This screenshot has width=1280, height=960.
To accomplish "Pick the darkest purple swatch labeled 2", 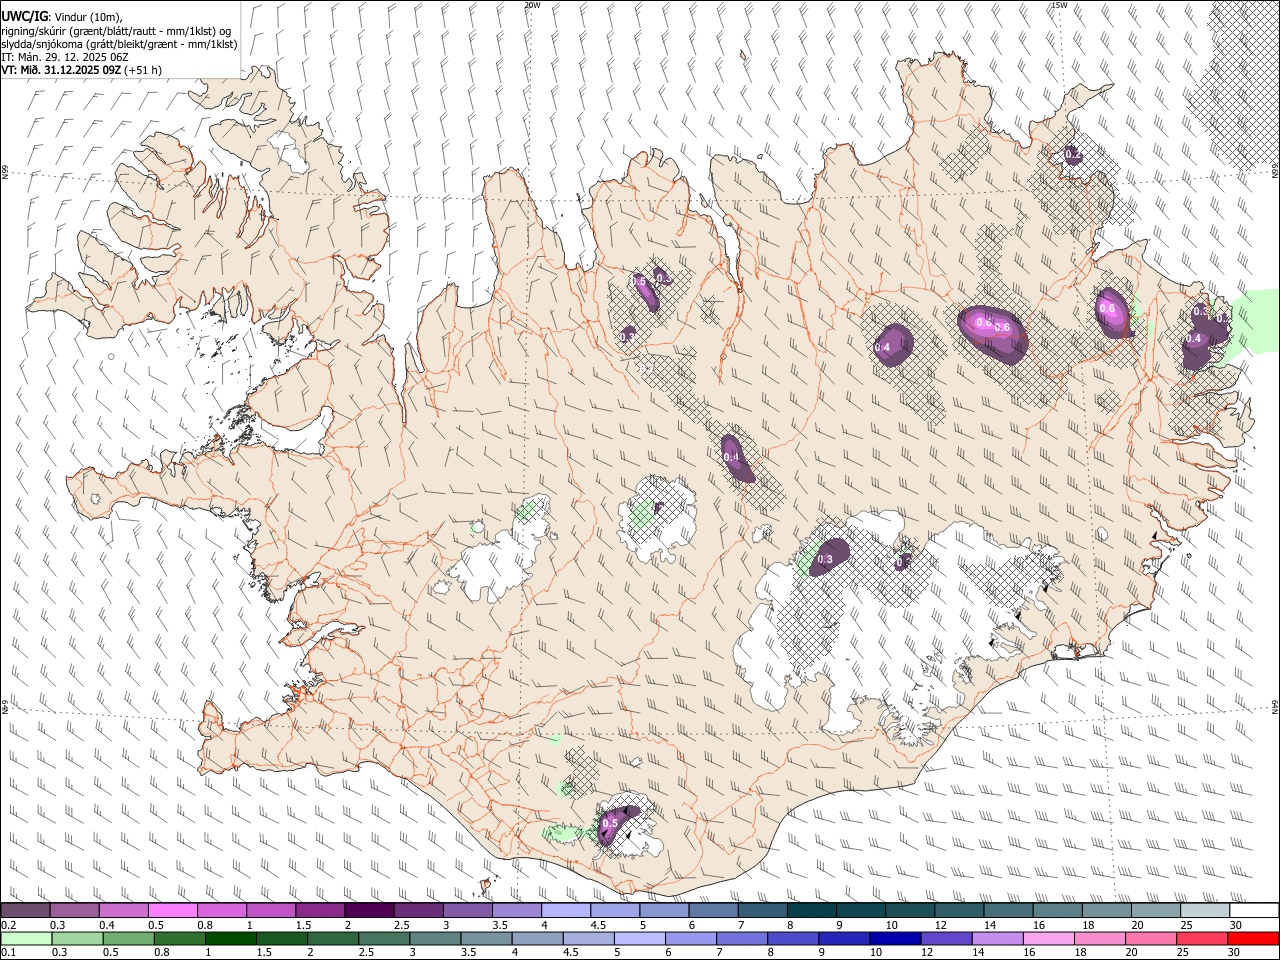I will pyautogui.click(x=368, y=910).
